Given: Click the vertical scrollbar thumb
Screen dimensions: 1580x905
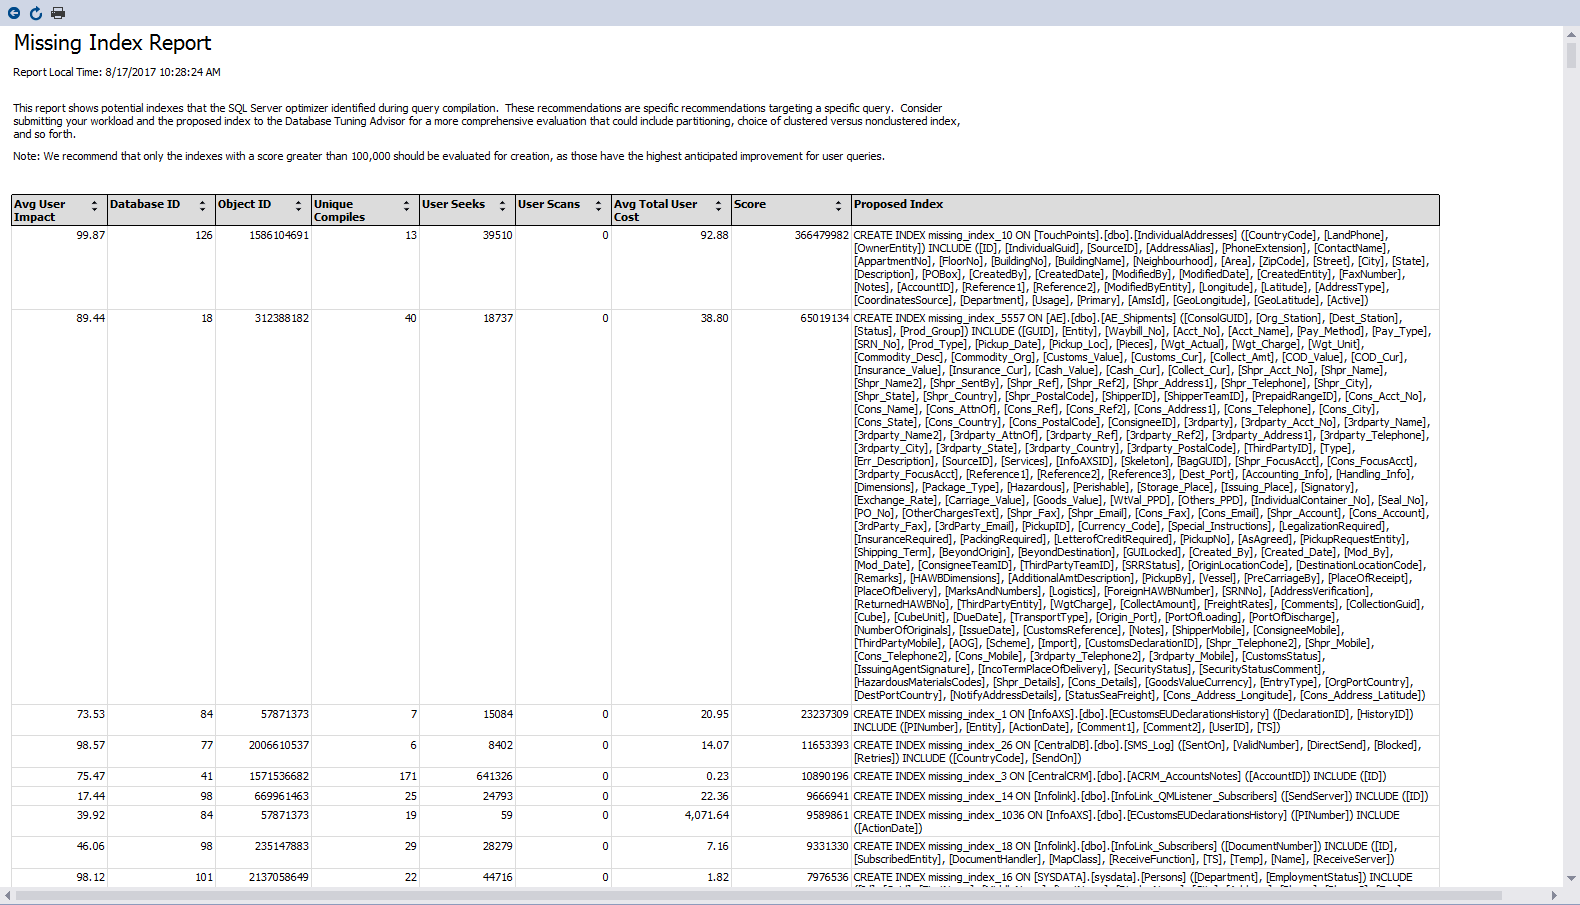Looking at the screenshot, I should point(1571,54).
